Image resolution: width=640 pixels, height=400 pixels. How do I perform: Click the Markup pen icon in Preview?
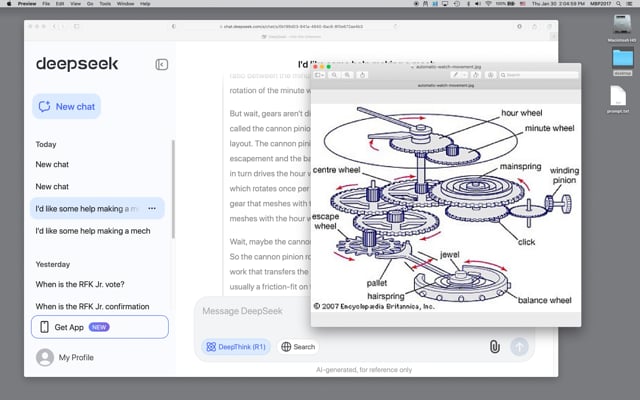pyautogui.click(x=455, y=75)
